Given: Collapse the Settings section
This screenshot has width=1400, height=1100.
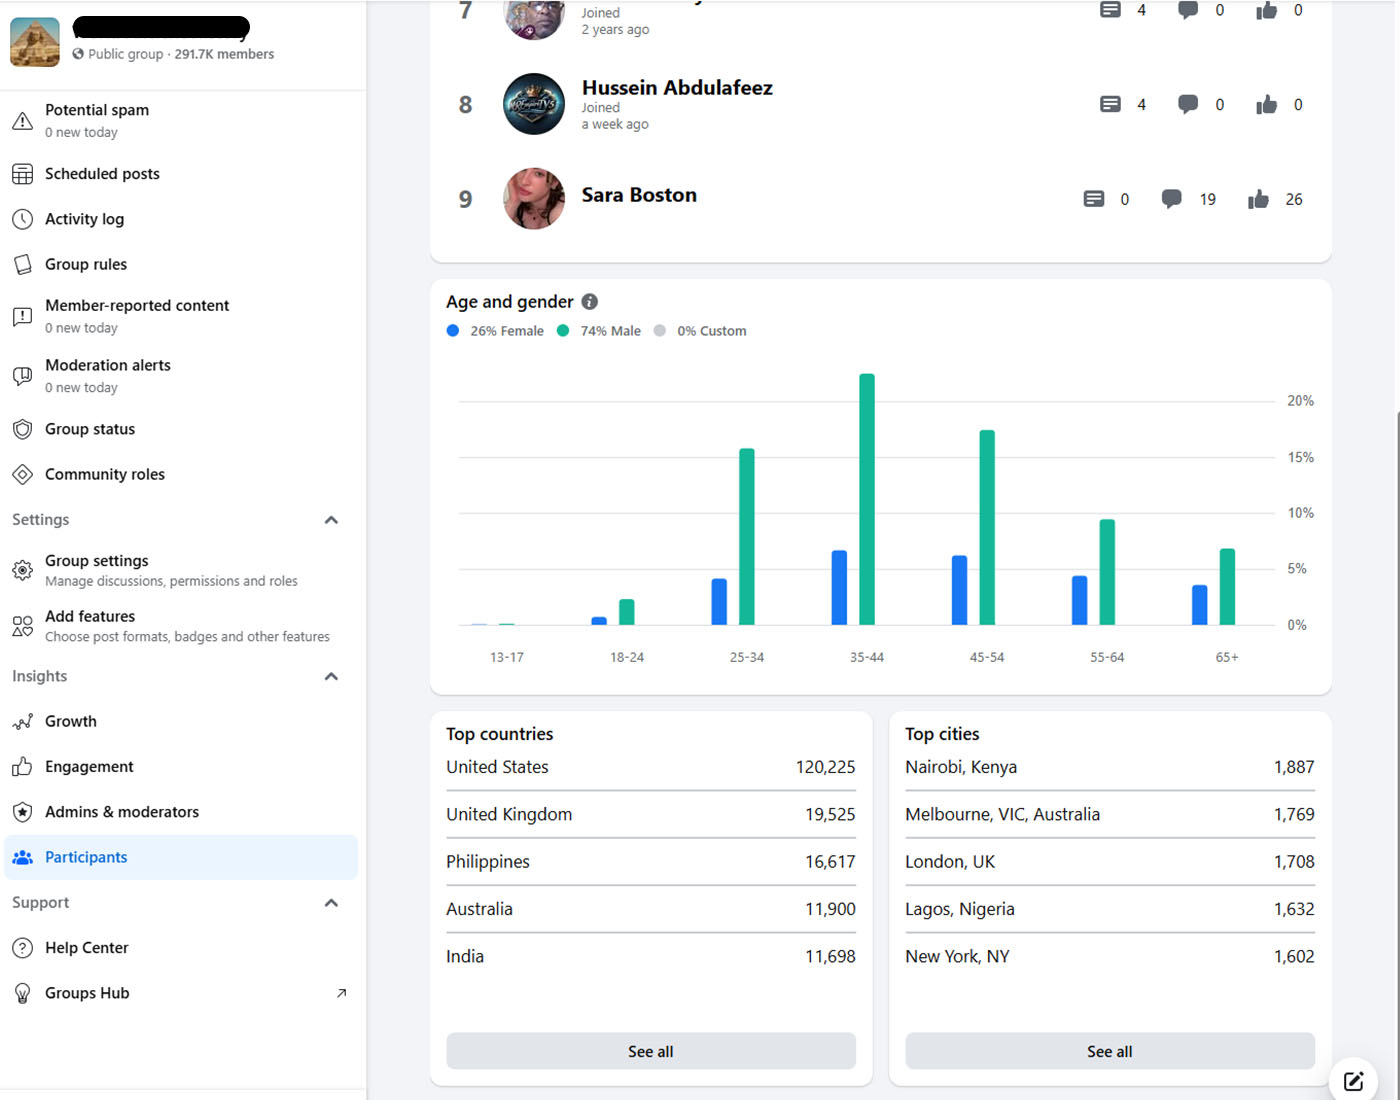Looking at the screenshot, I should pyautogui.click(x=331, y=520).
